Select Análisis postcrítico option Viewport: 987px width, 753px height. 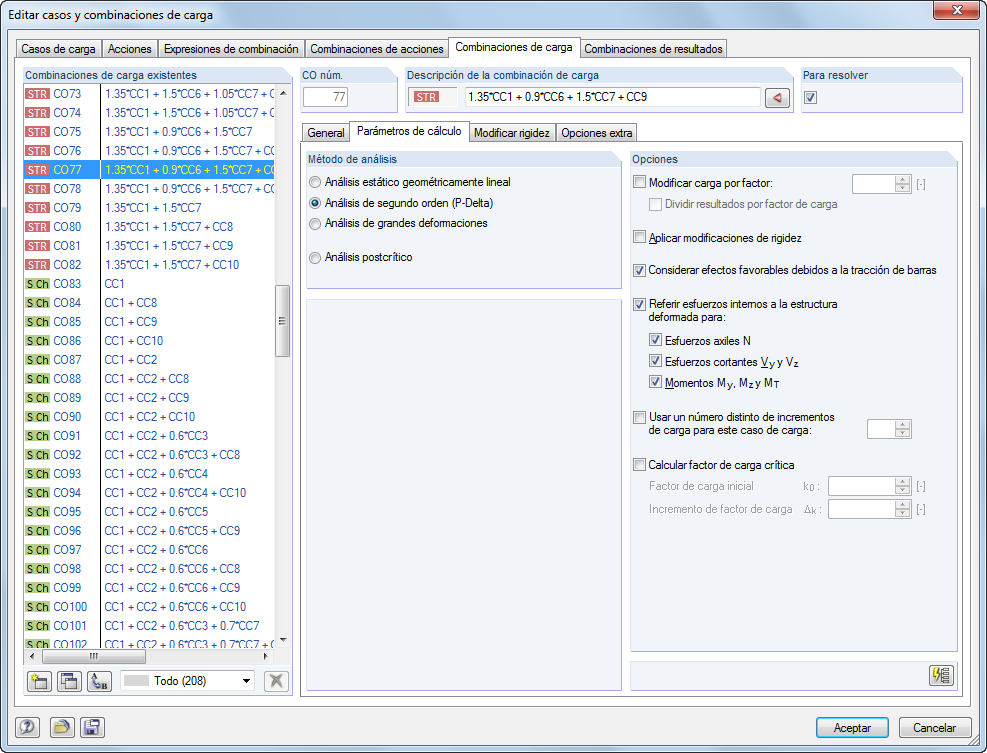point(315,258)
